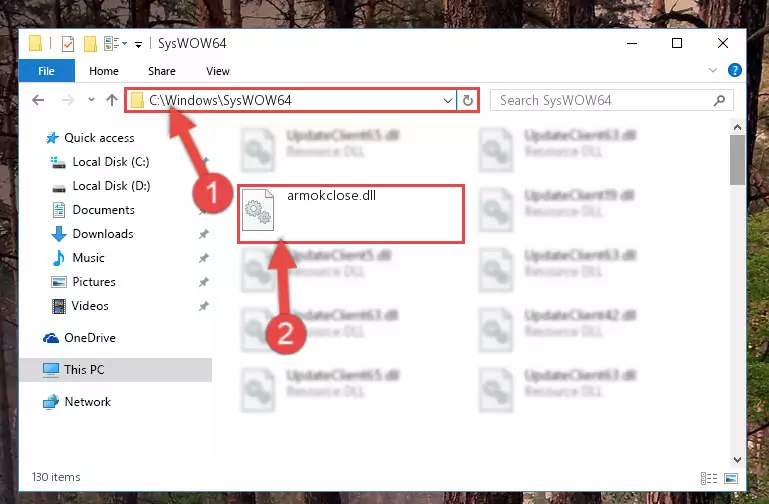Click the armokclose.dll gear file icon
Screen dimensions: 769x504
click(258, 210)
